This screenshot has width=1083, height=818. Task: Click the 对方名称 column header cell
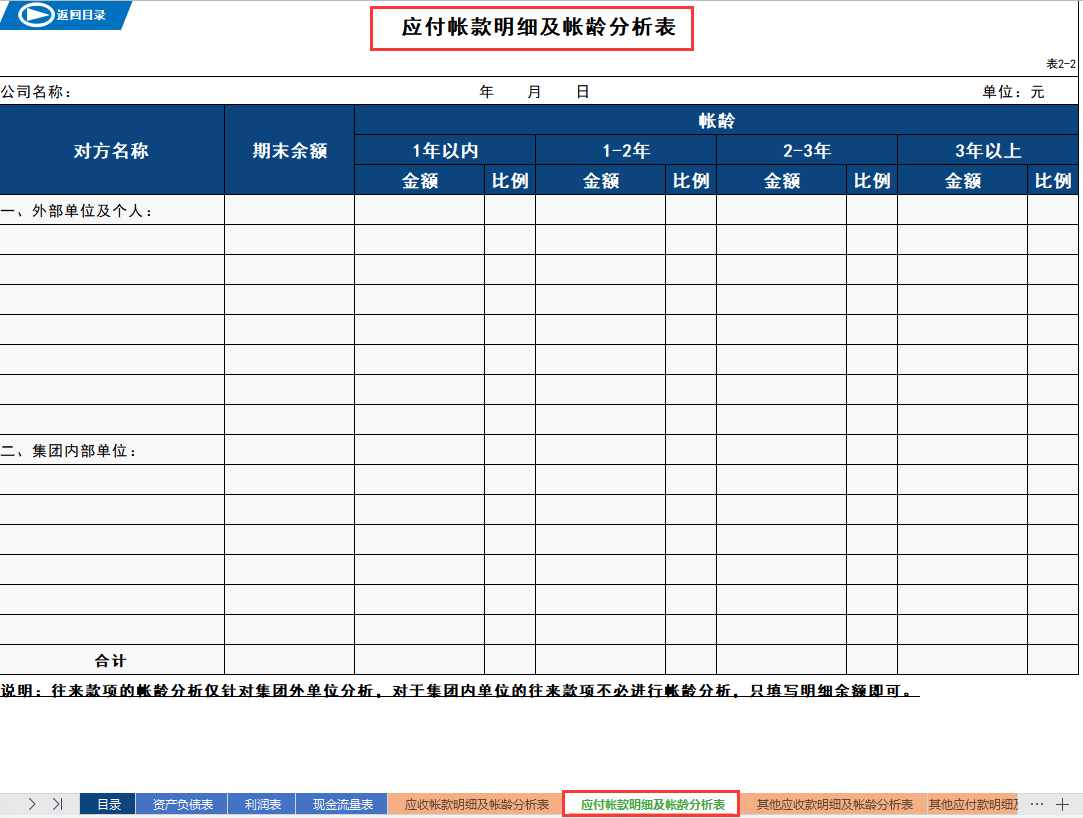point(112,148)
